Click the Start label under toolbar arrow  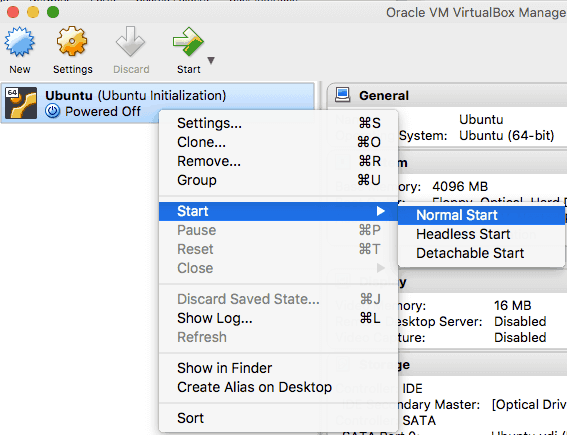188,69
